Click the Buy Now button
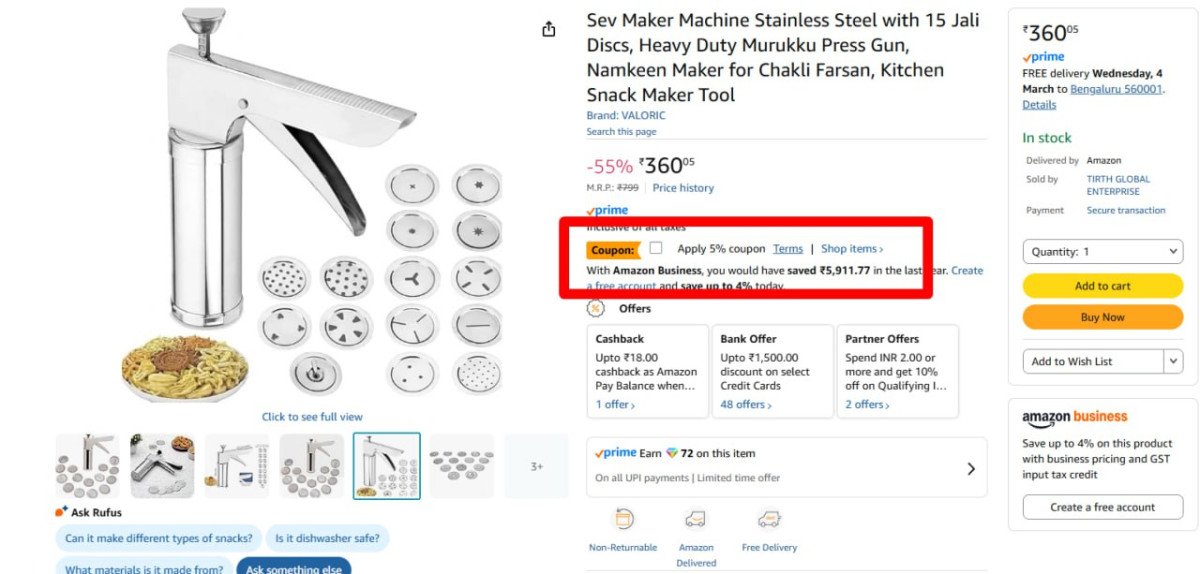This screenshot has width=1200, height=574. 1102,317
